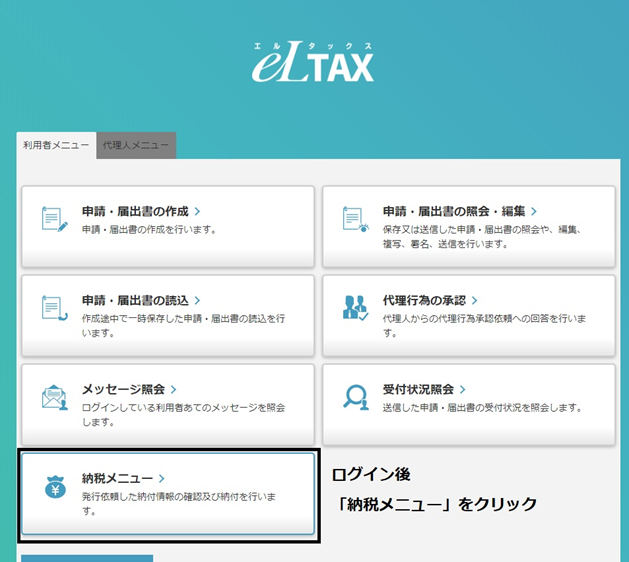Click the magnifier icon for 受付状況照会
Viewport: 629px width, 562px height.
tap(356, 398)
